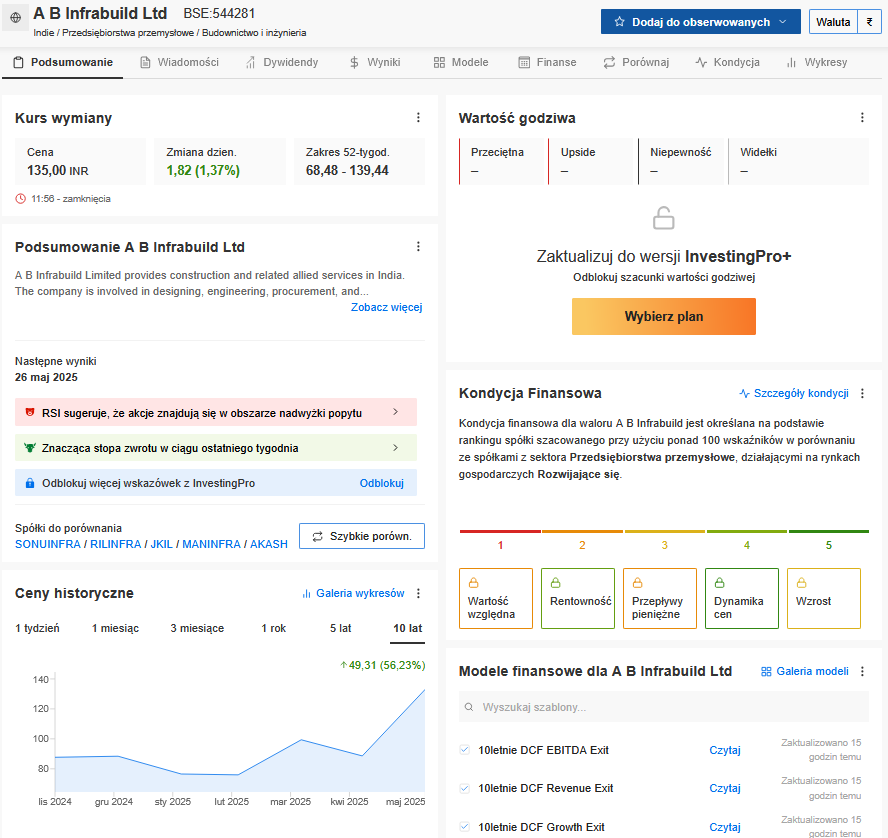888x838 pixels.
Task: Open the Kurs wymiany three-dot menu
Action: tap(419, 117)
